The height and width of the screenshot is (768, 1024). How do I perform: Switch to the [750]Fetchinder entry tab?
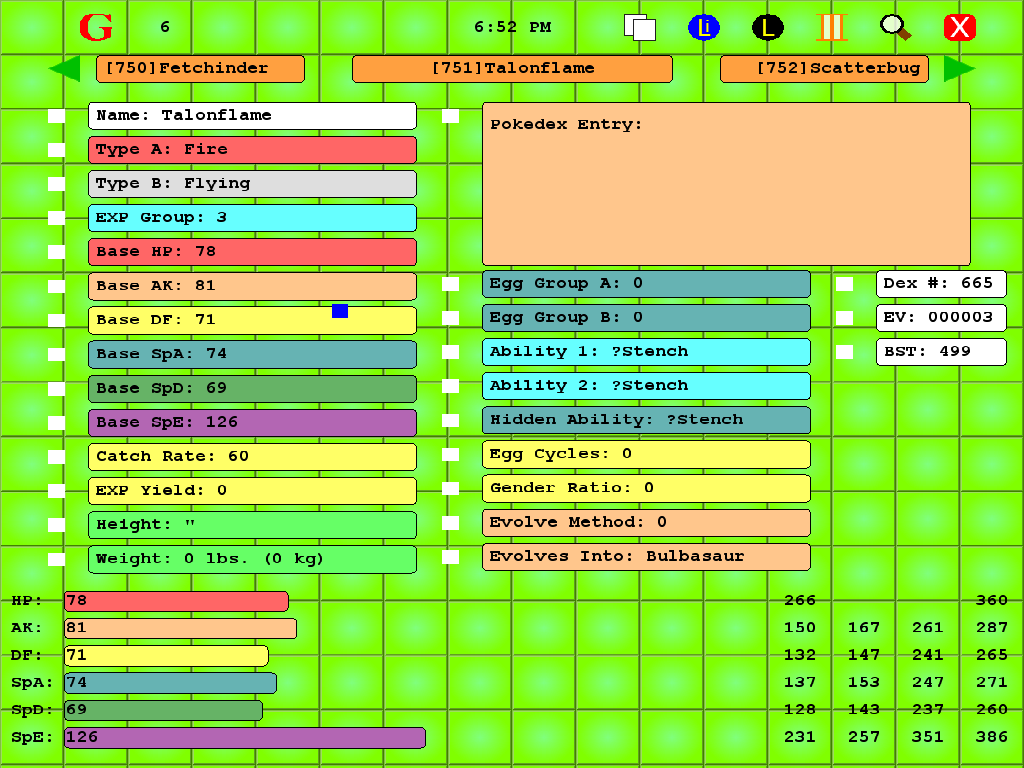[x=200, y=69]
